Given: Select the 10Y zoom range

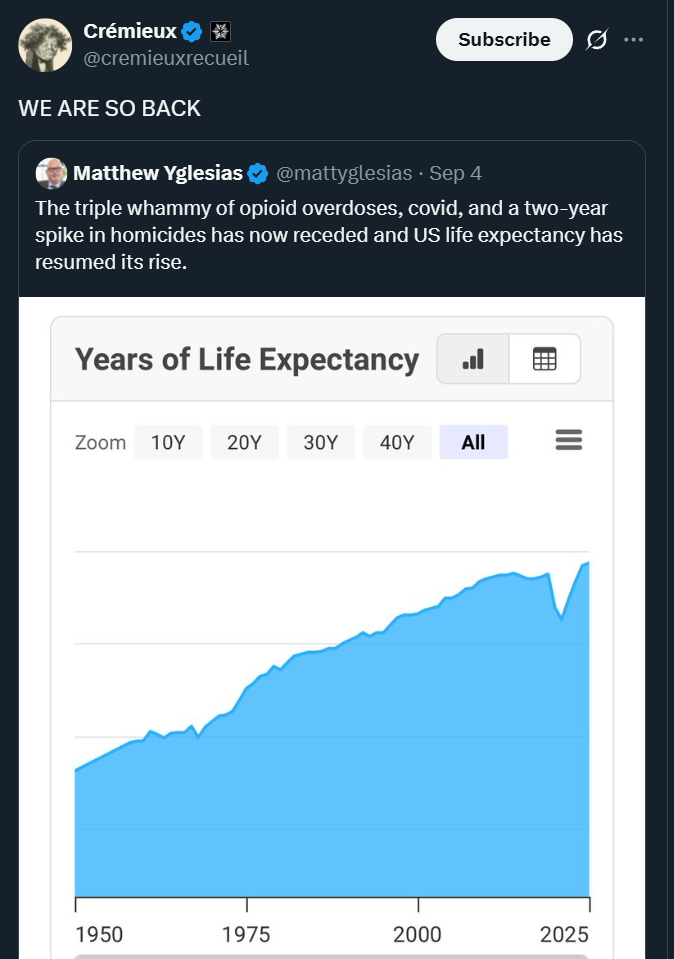Looking at the screenshot, I should click(x=168, y=442).
